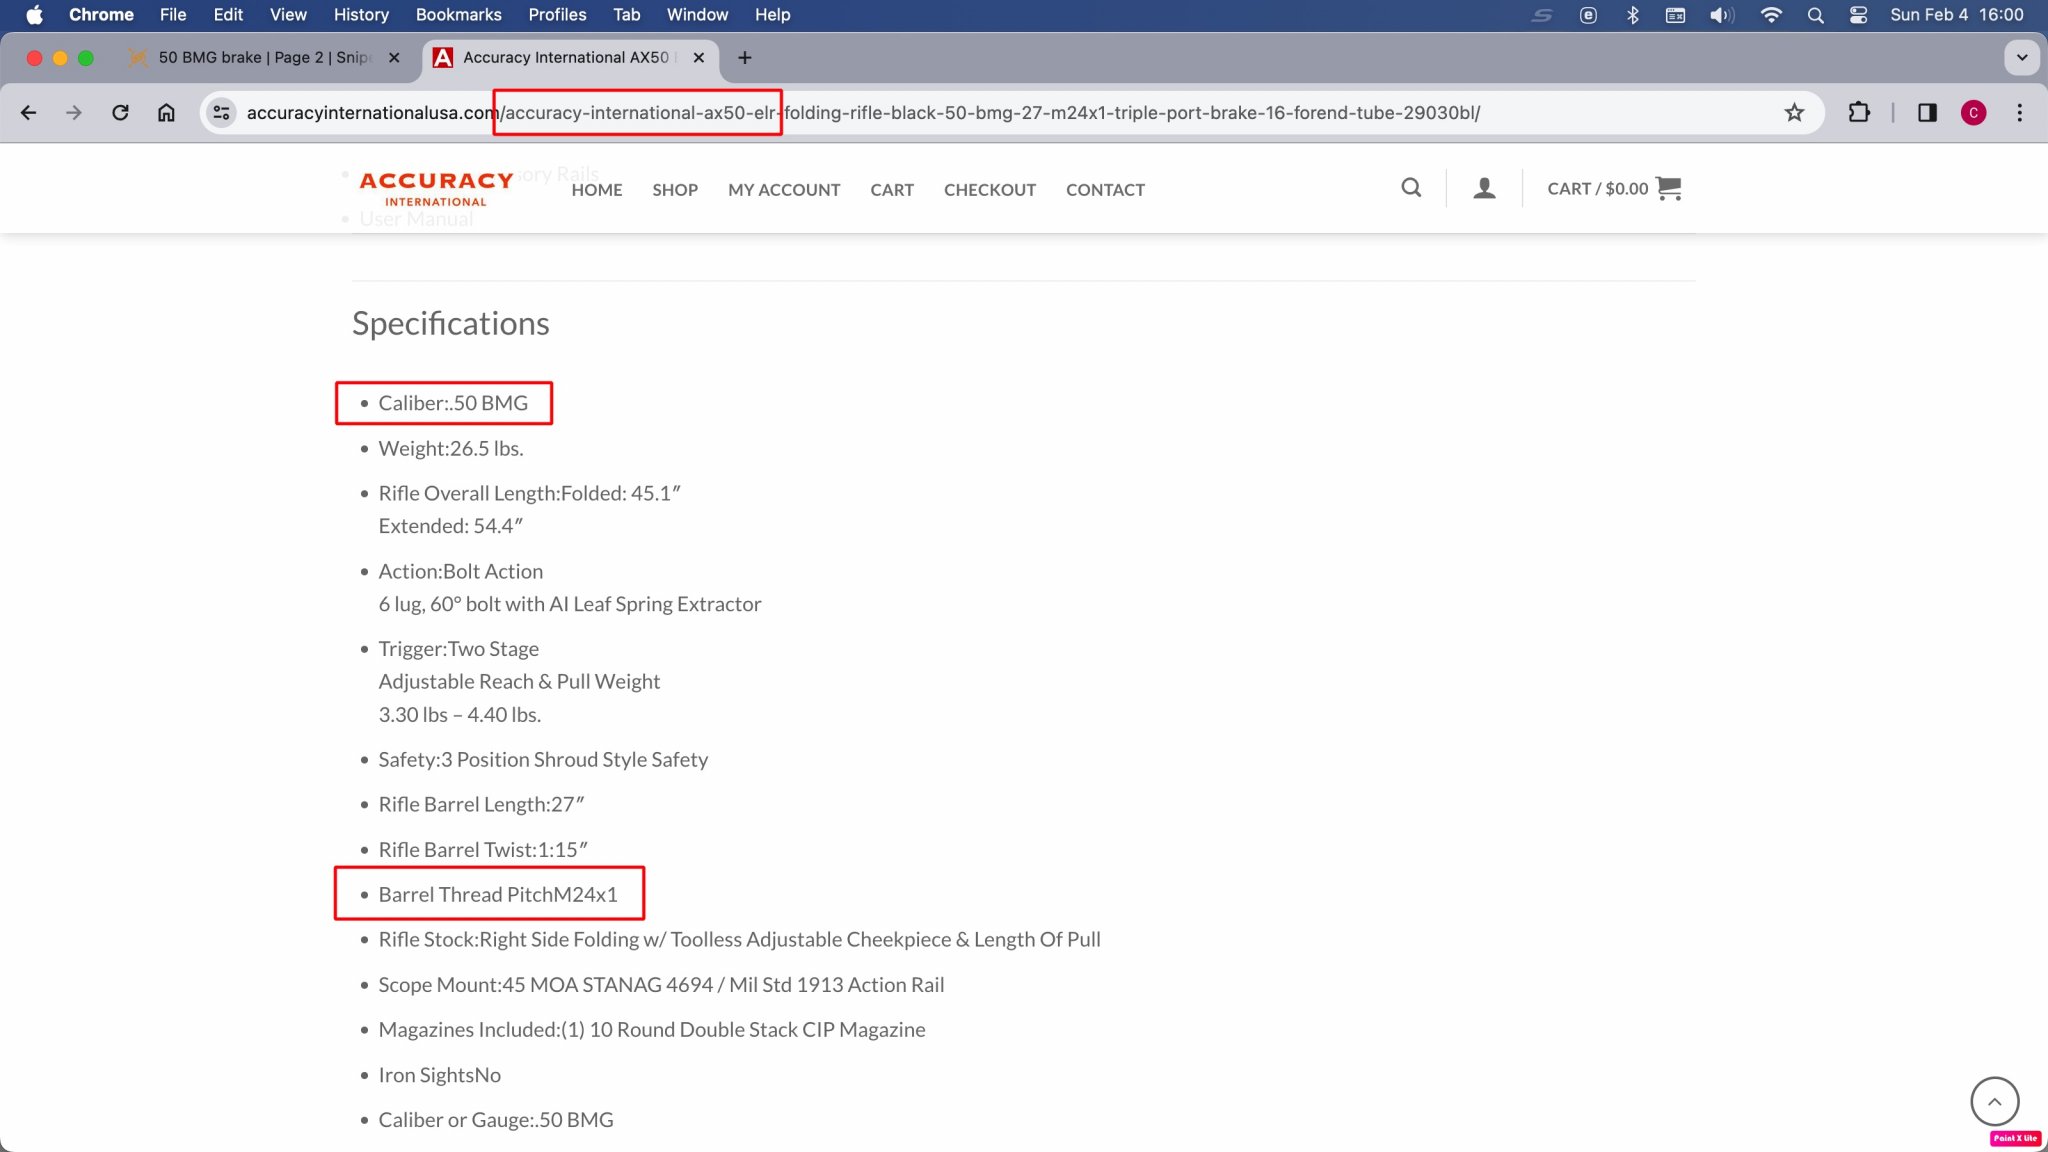Click Rifle Barrel Length:27" text

[481, 805]
